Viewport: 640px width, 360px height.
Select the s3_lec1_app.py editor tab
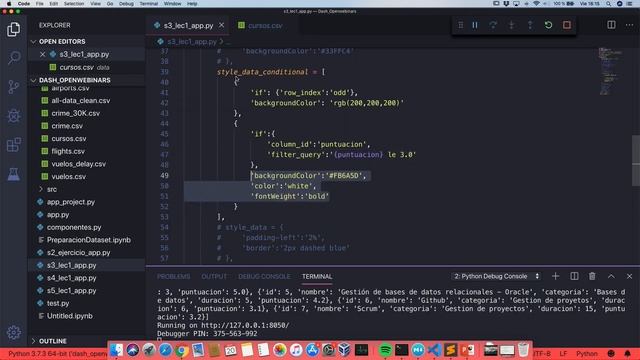189,25
